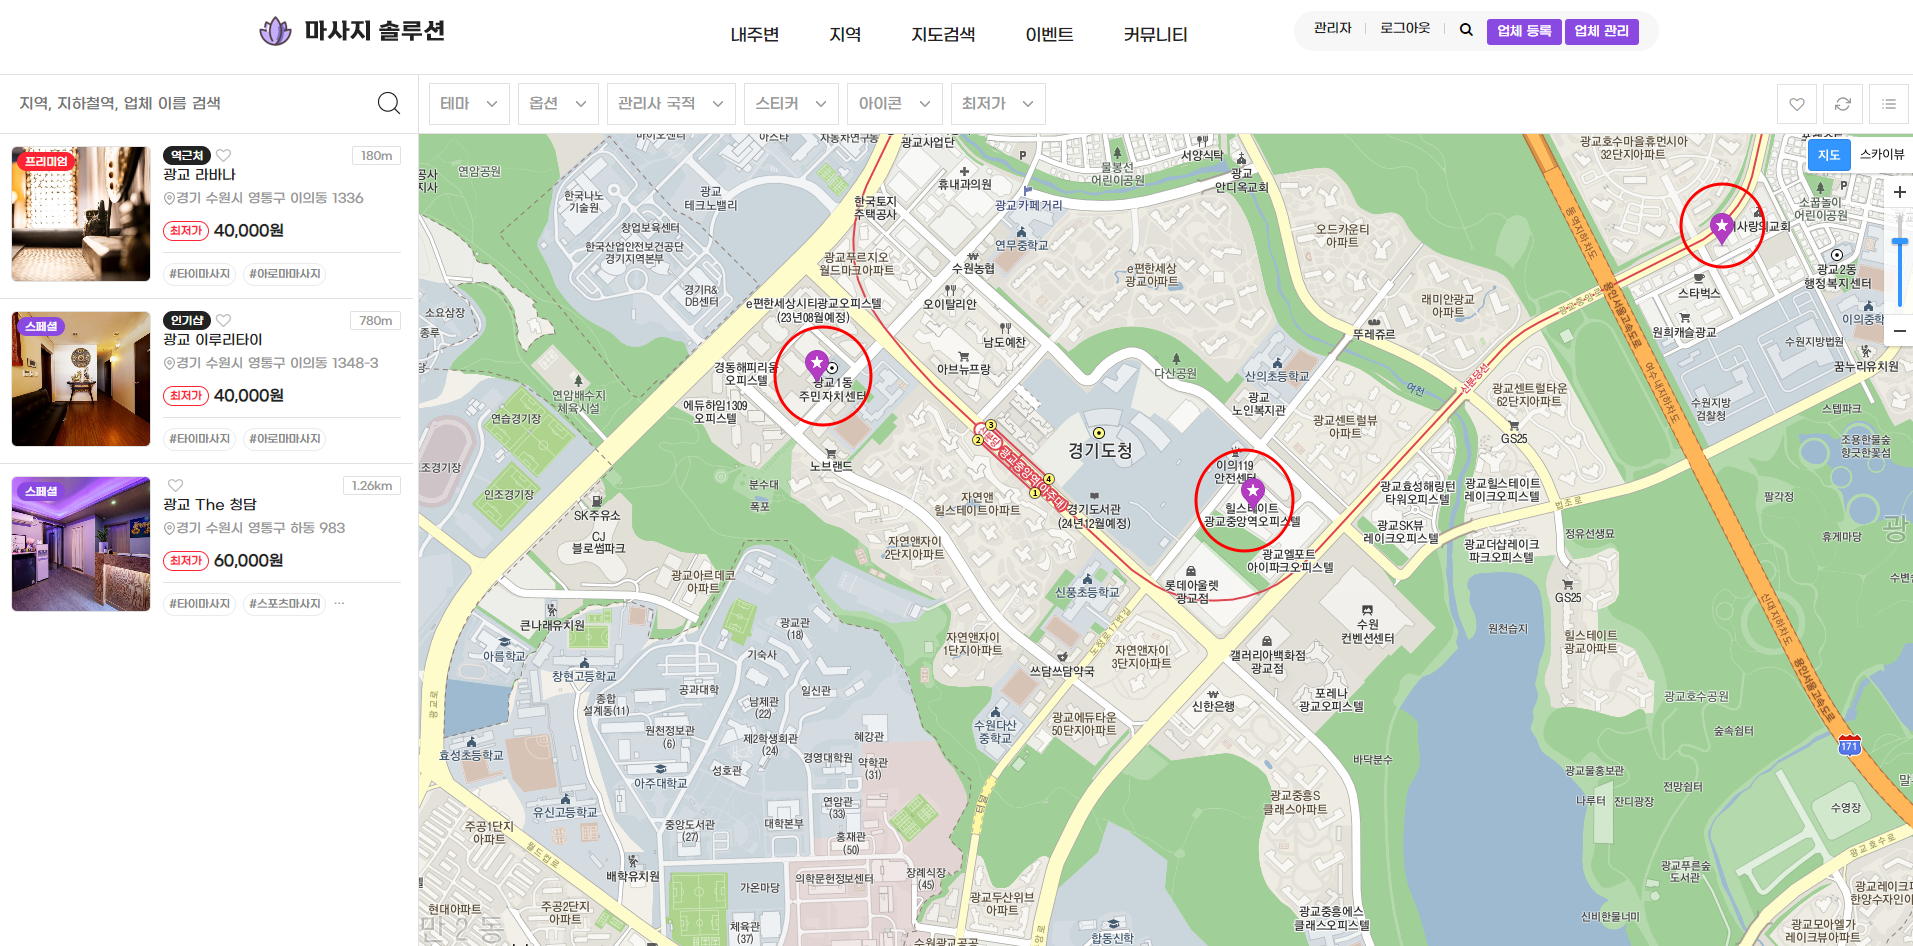Zoom in the map with plus button

[x=1900, y=192]
